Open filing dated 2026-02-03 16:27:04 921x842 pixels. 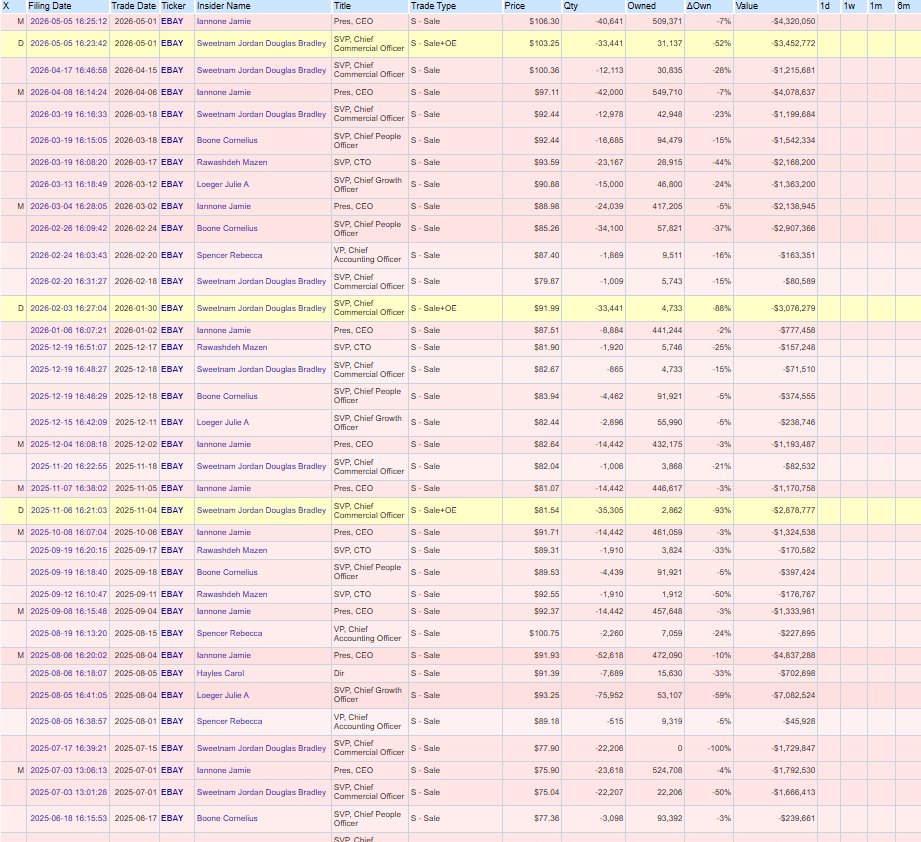(x=69, y=308)
